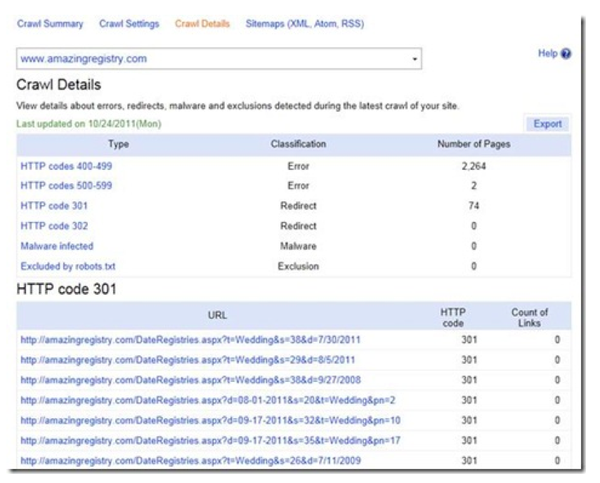Open URL ending s=38&d=7/30/2011
600x483 pixels.
point(191,340)
